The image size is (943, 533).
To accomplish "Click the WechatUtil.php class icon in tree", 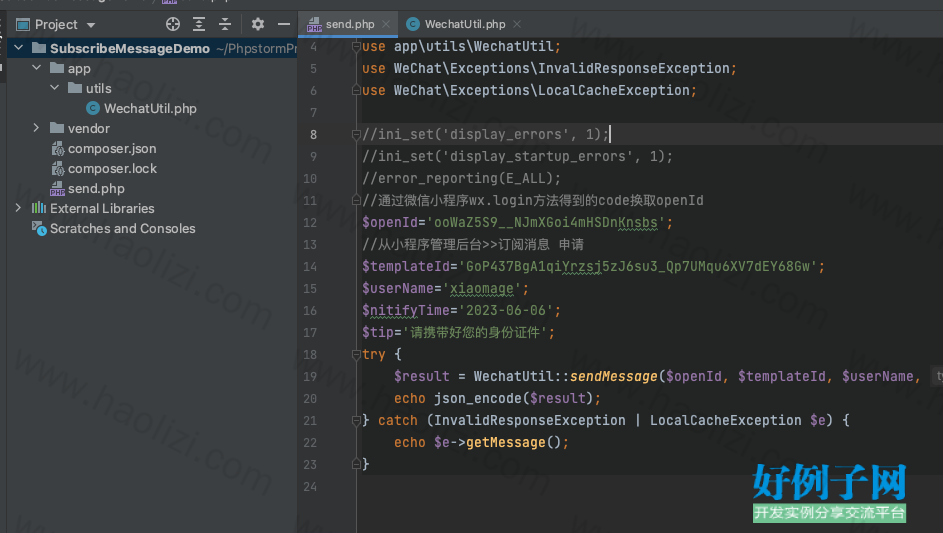I will point(93,108).
